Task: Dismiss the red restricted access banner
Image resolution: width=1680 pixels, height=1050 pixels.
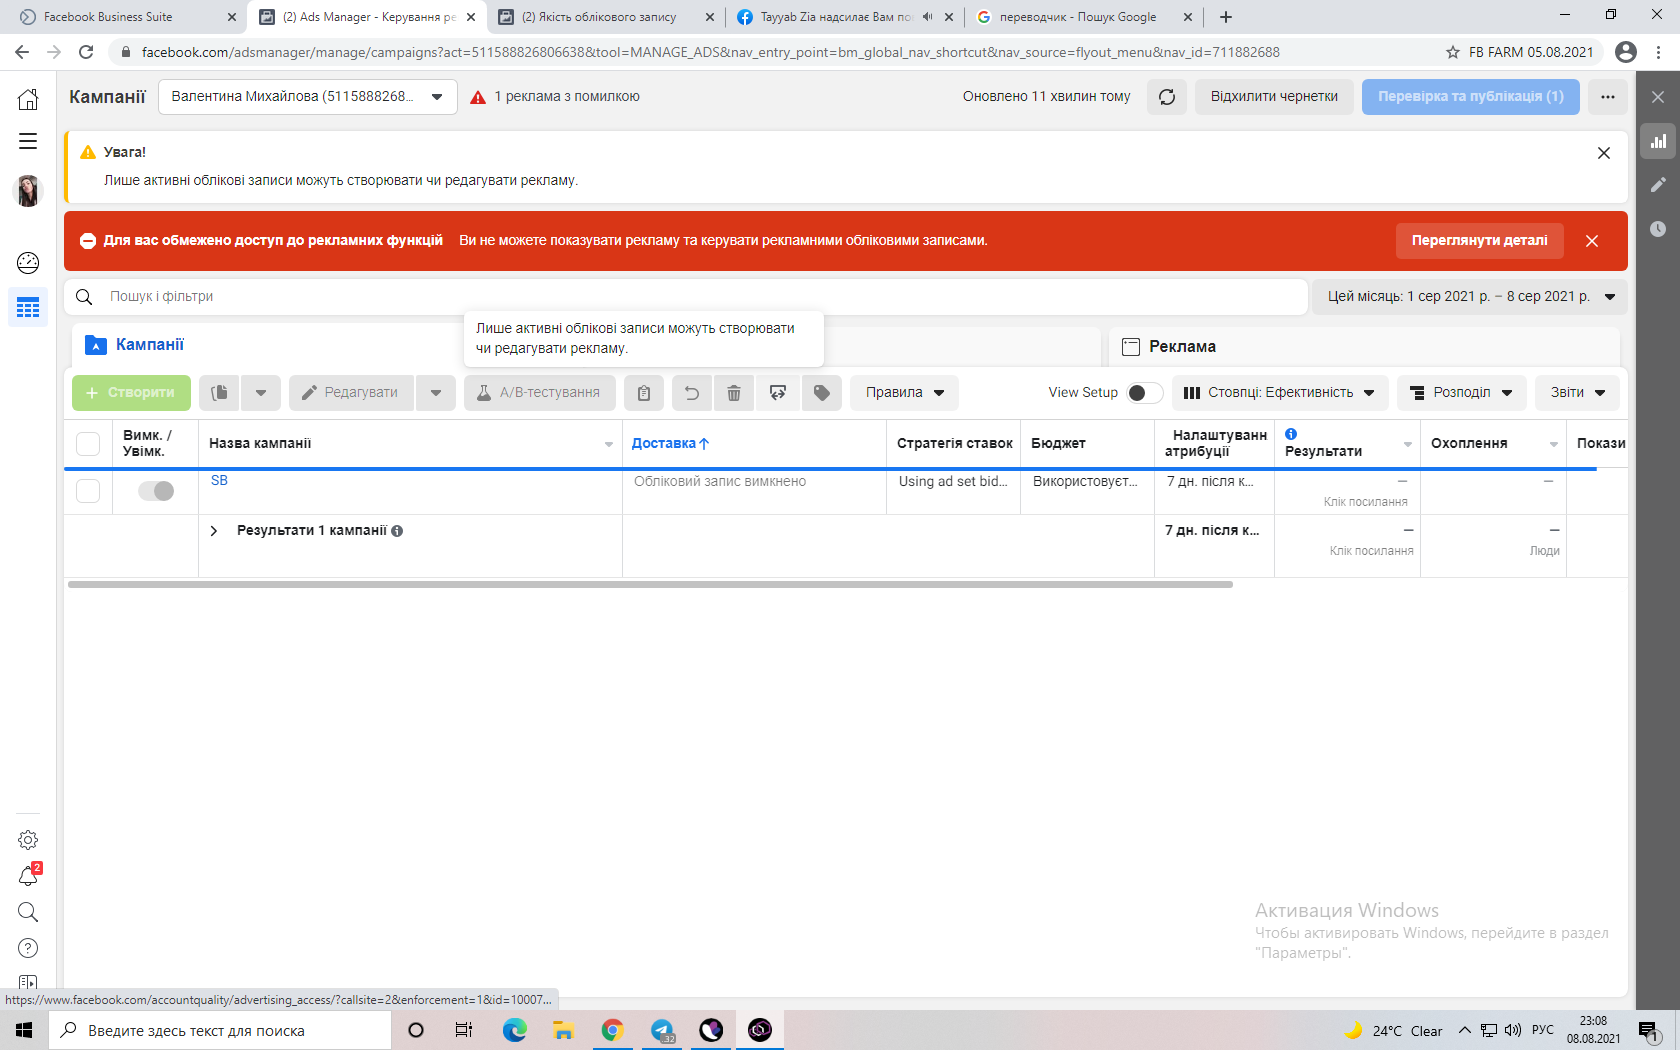Action: pyautogui.click(x=1592, y=241)
